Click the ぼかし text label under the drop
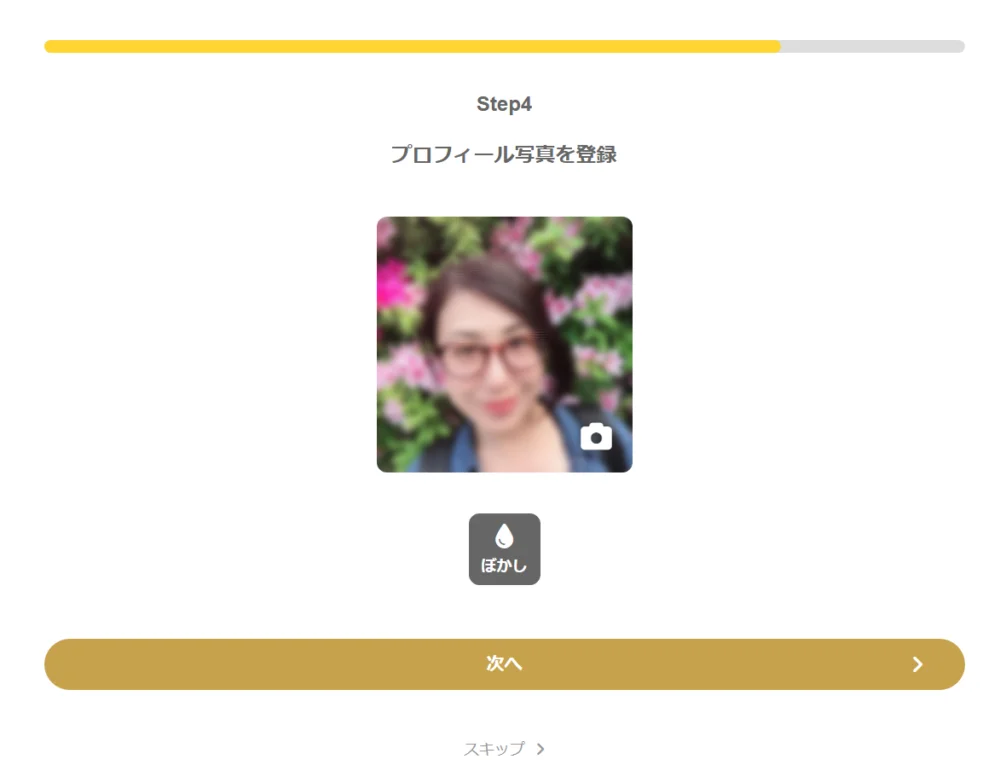 point(504,566)
